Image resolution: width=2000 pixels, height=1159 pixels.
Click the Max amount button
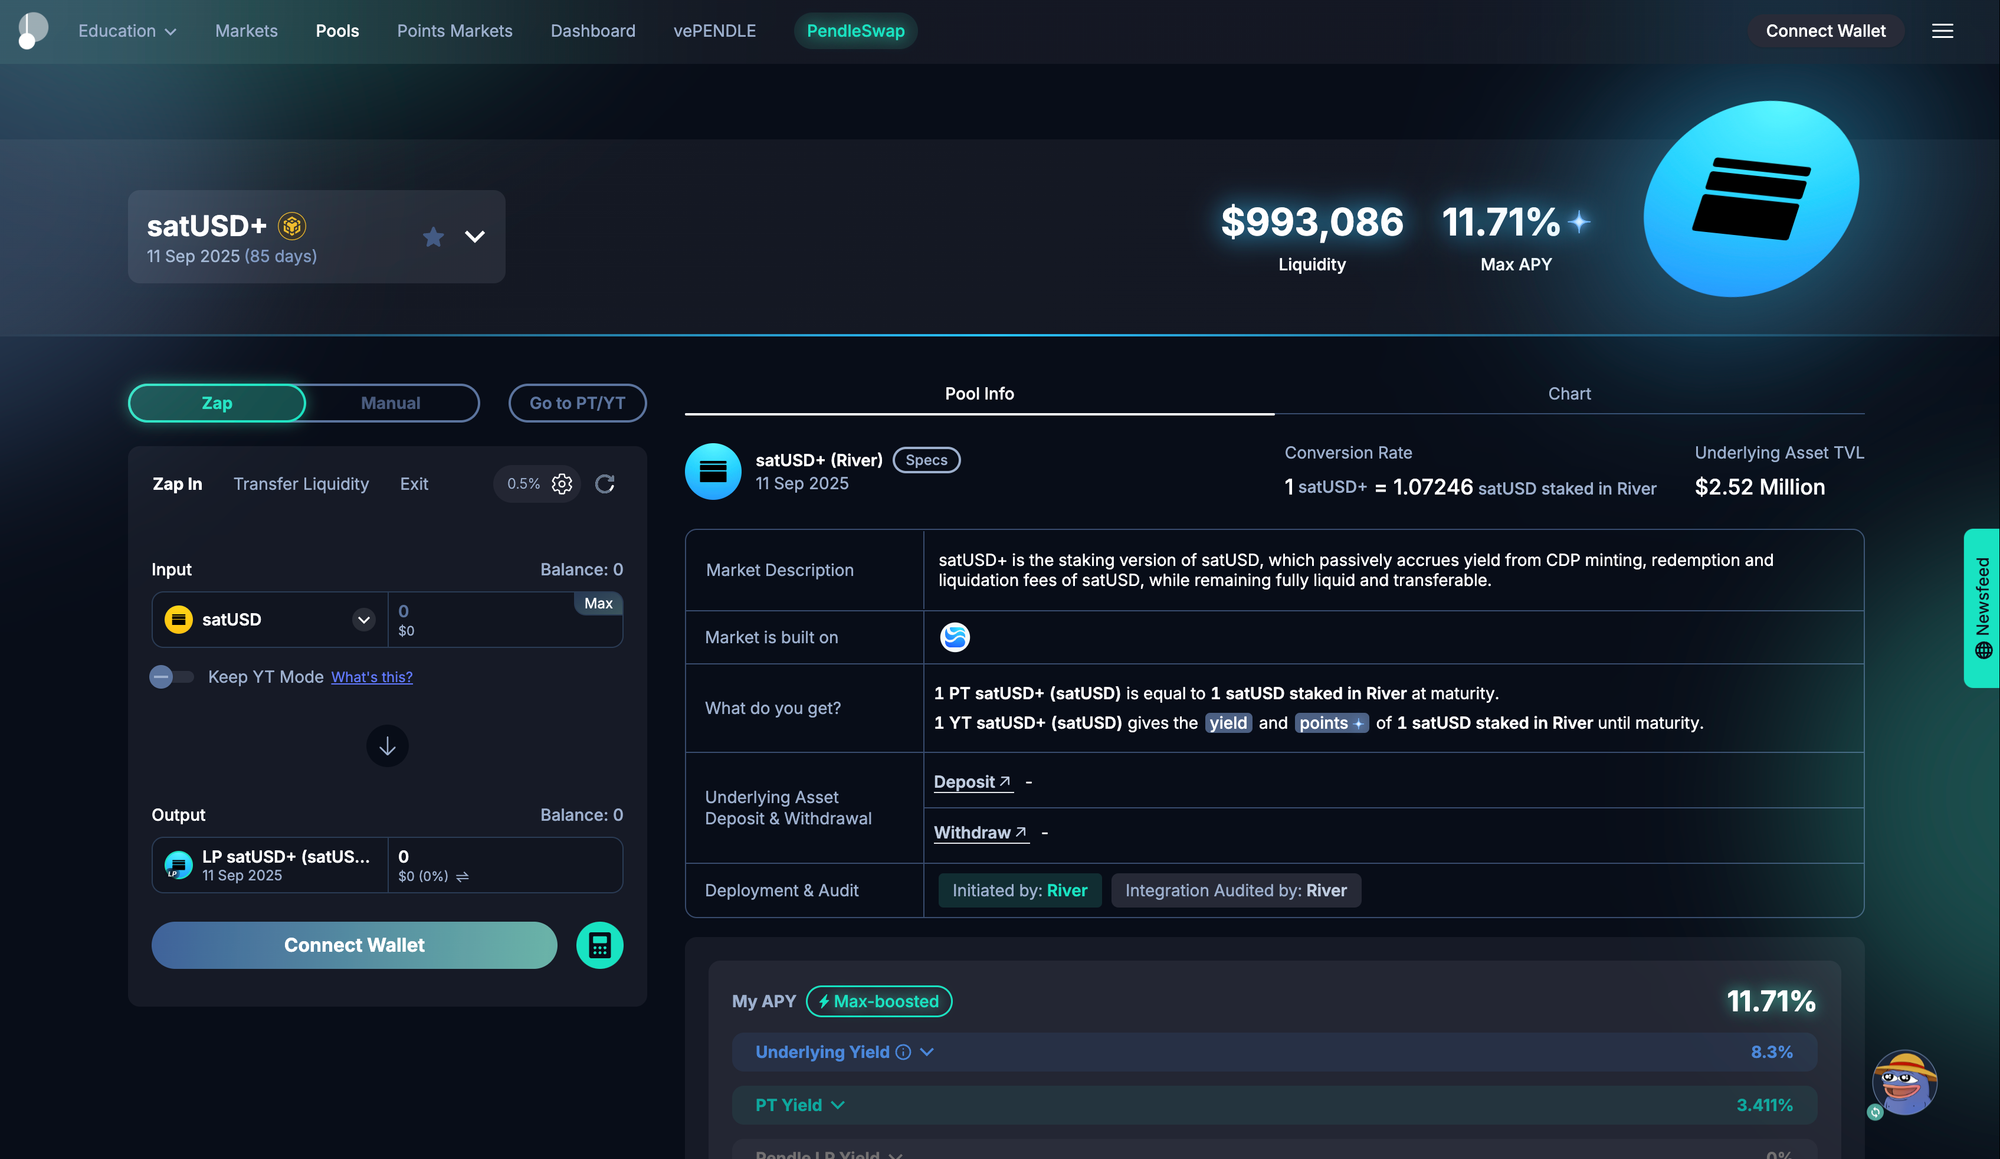598,603
